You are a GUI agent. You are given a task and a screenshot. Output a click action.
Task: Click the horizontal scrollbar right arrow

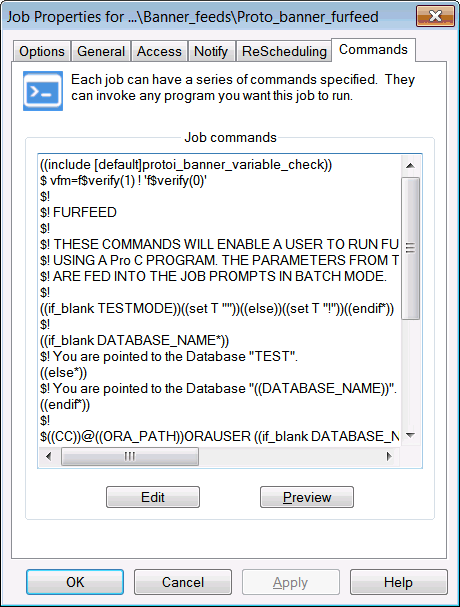coord(389,456)
